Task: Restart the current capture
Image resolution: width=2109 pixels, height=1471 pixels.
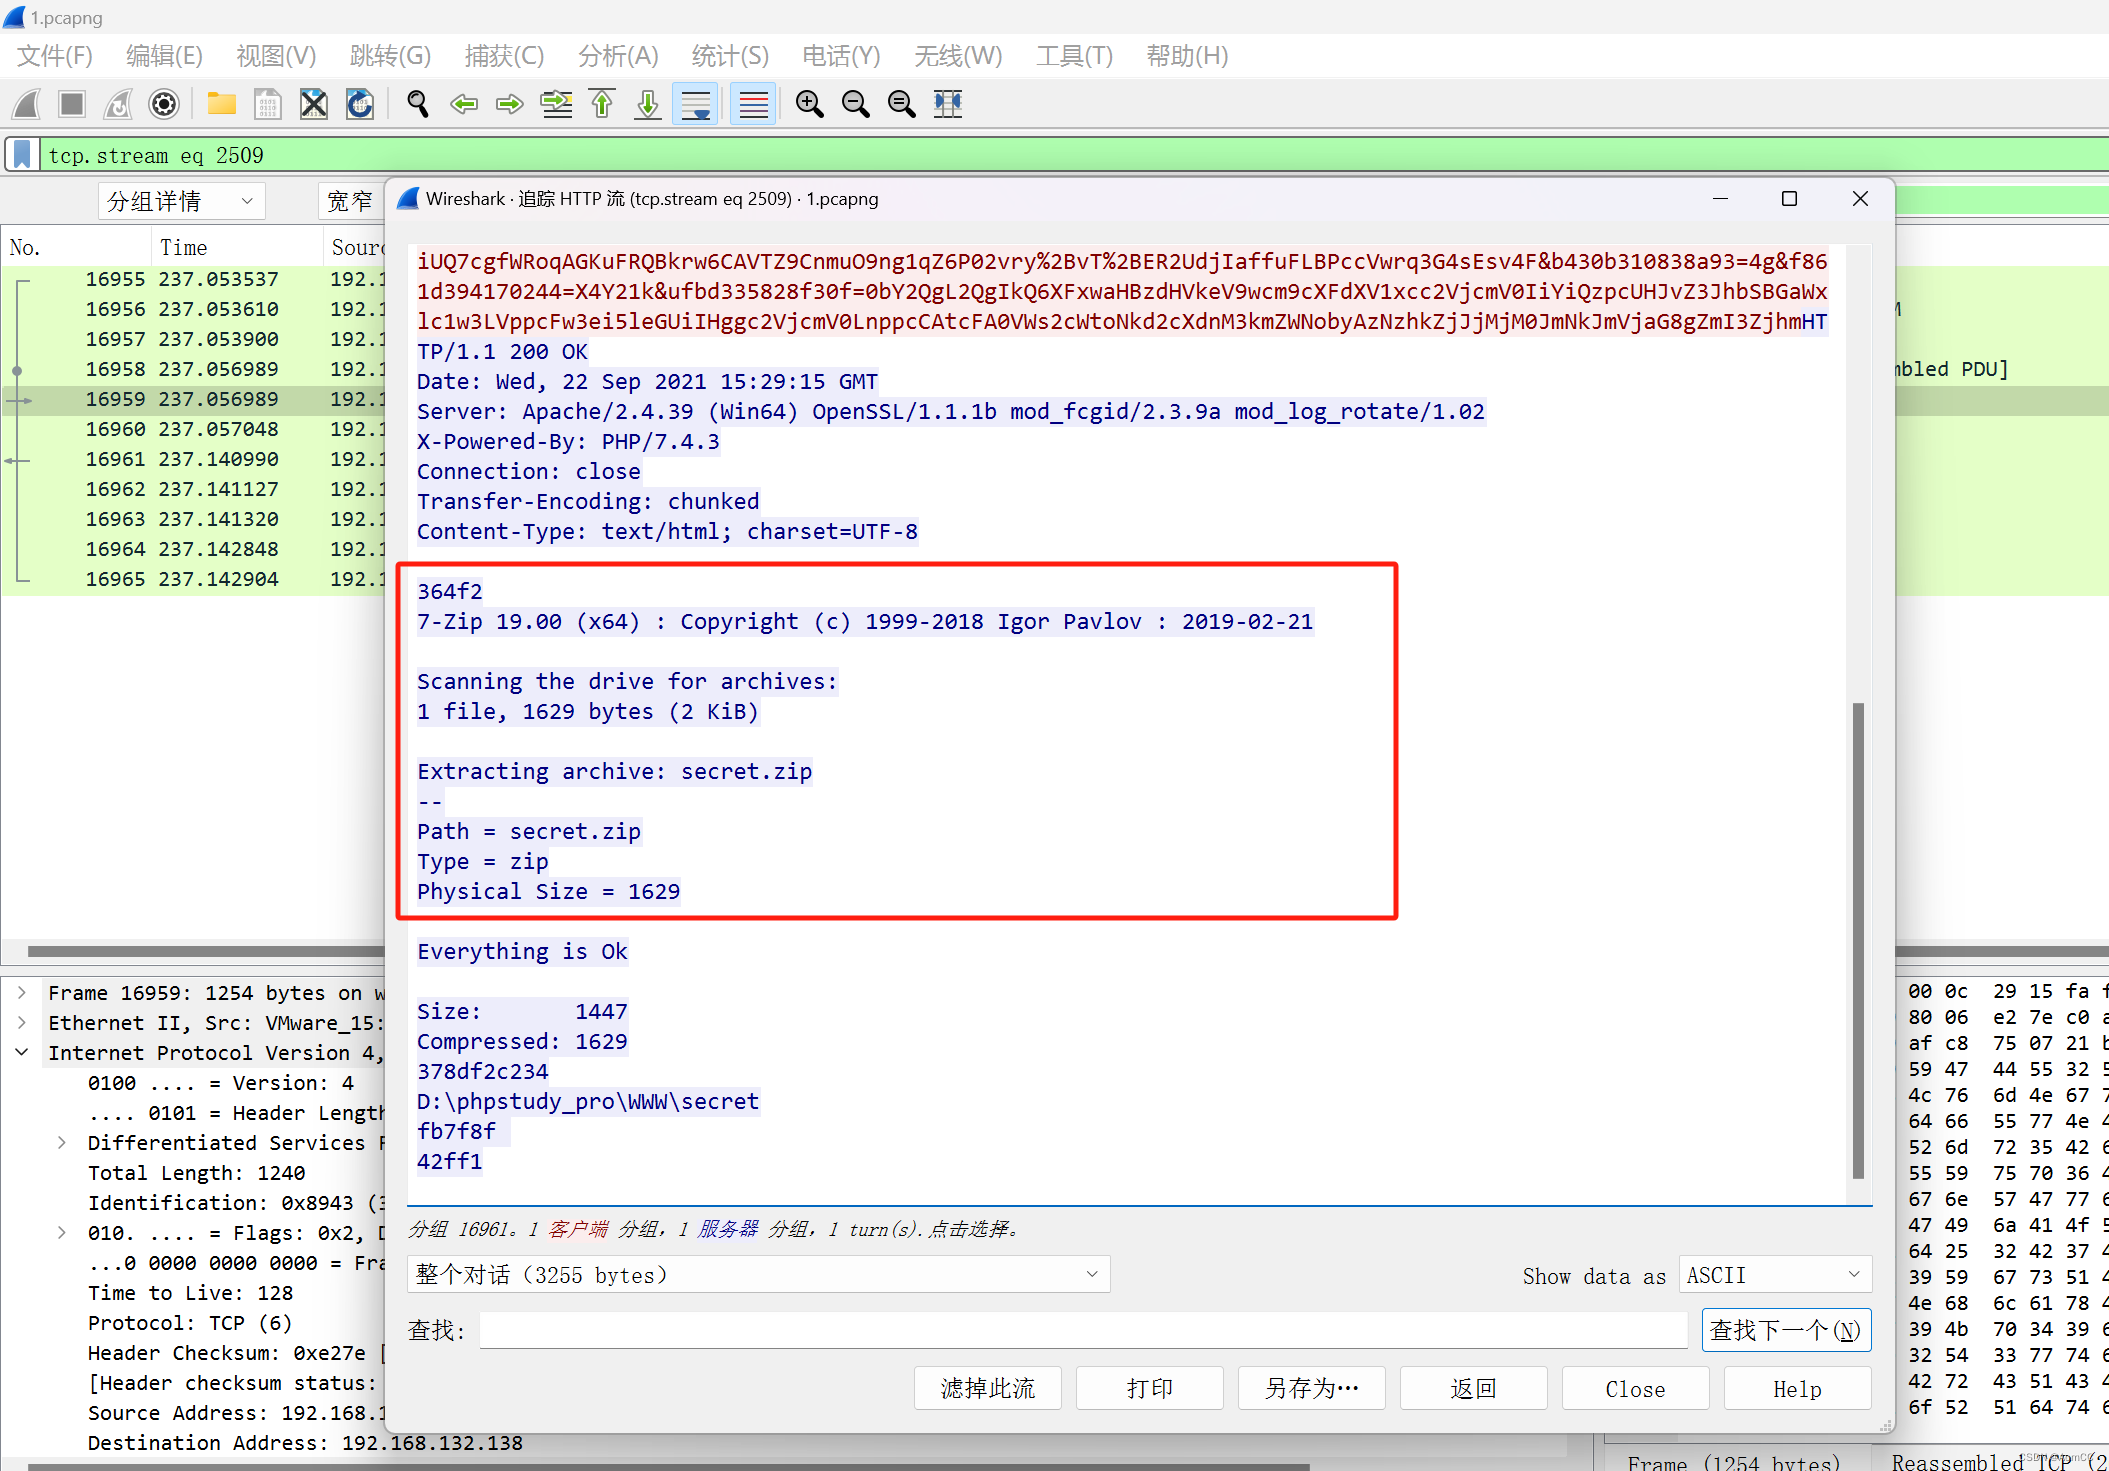Action: coord(118,104)
